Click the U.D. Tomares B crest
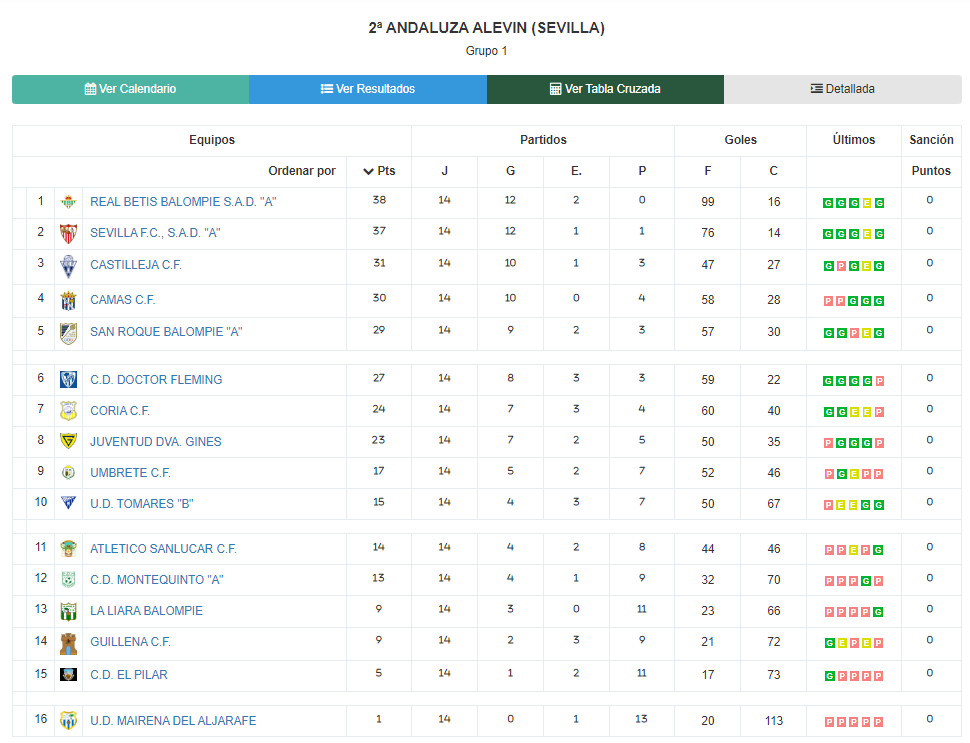This screenshot has width=970, height=743. pos(68,502)
